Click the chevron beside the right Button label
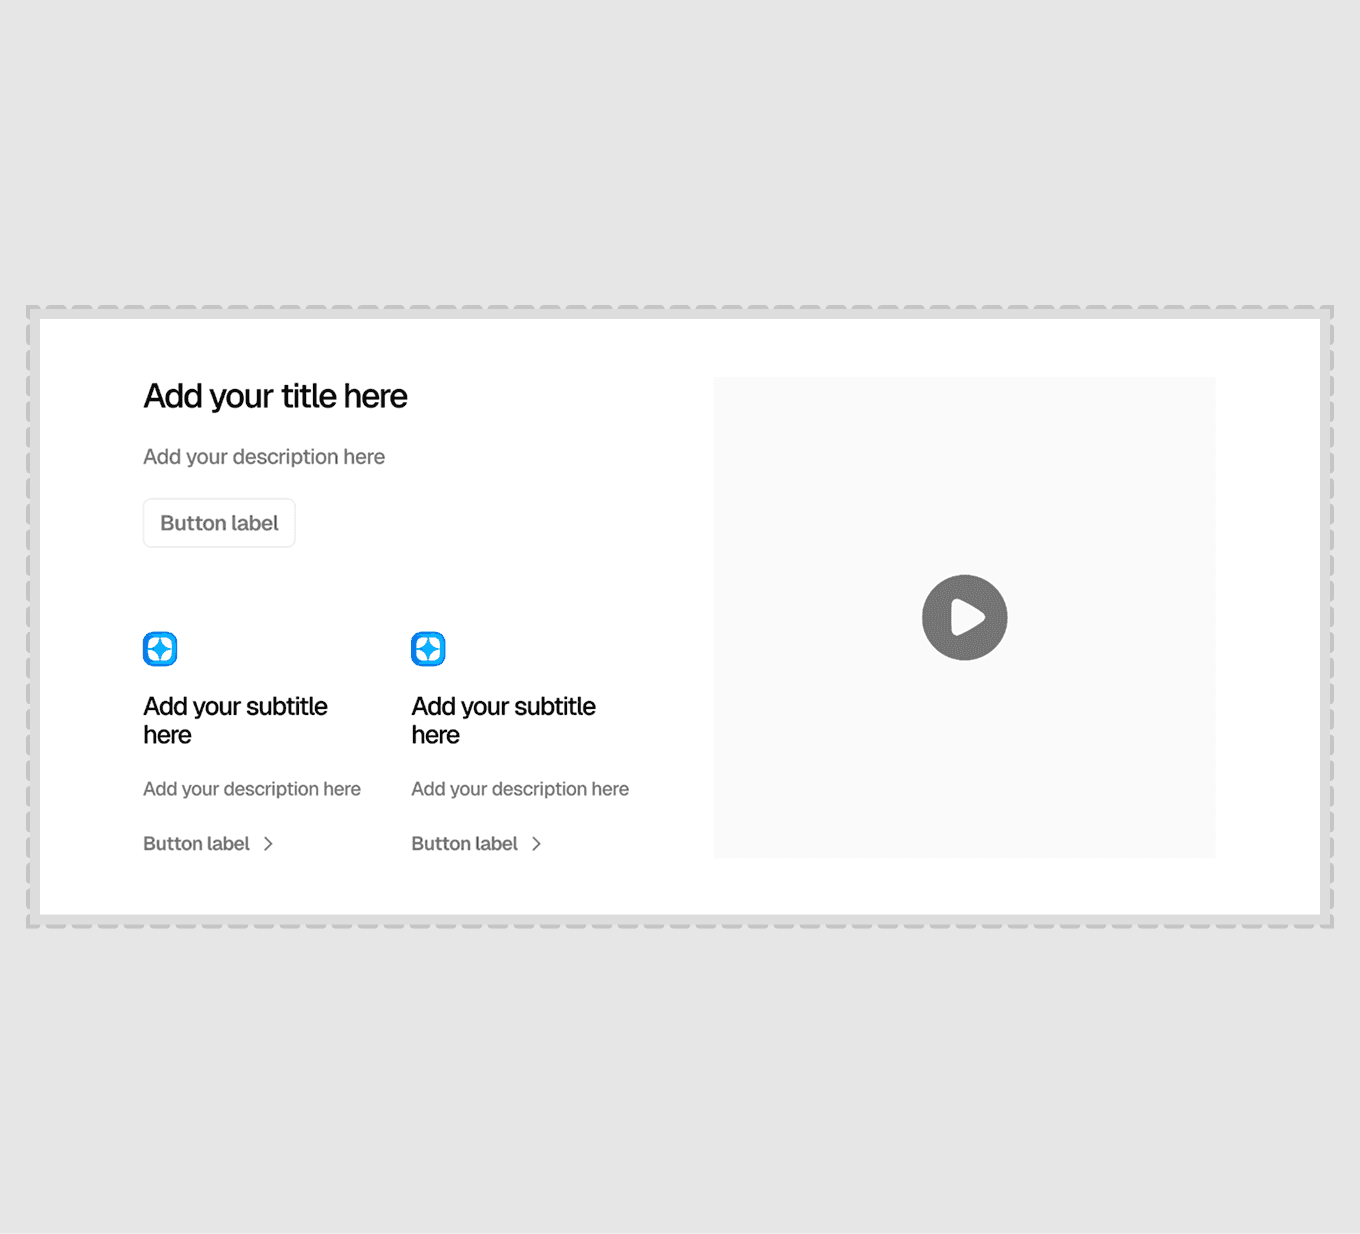Viewport: 1360px width, 1234px height. (536, 844)
